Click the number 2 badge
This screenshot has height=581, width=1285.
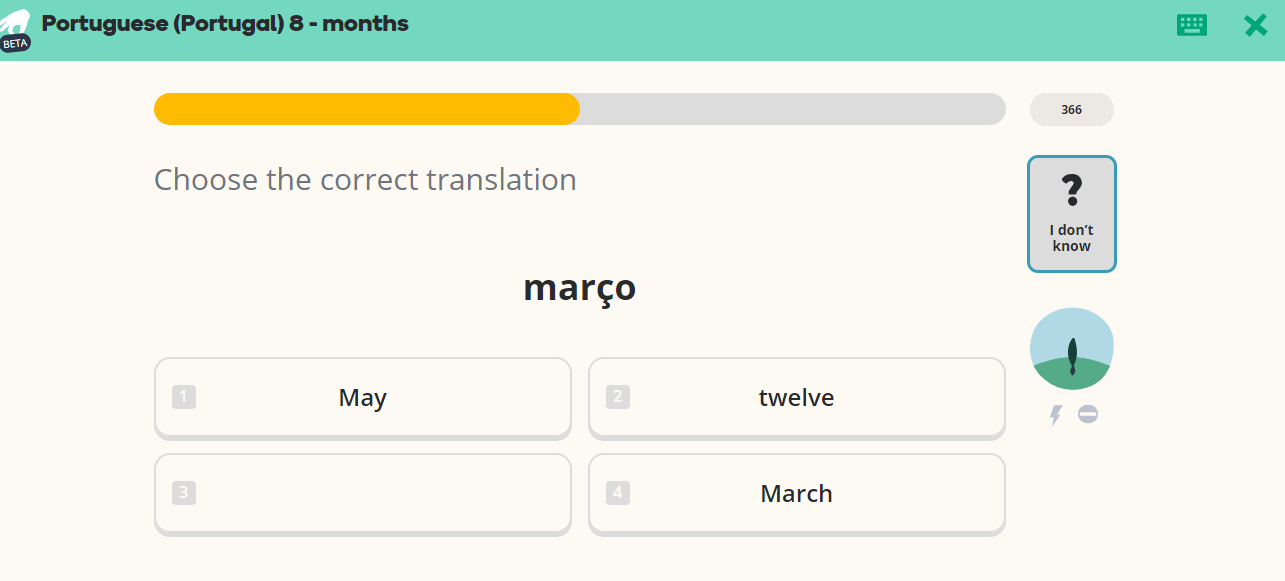(x=618, y=397)
